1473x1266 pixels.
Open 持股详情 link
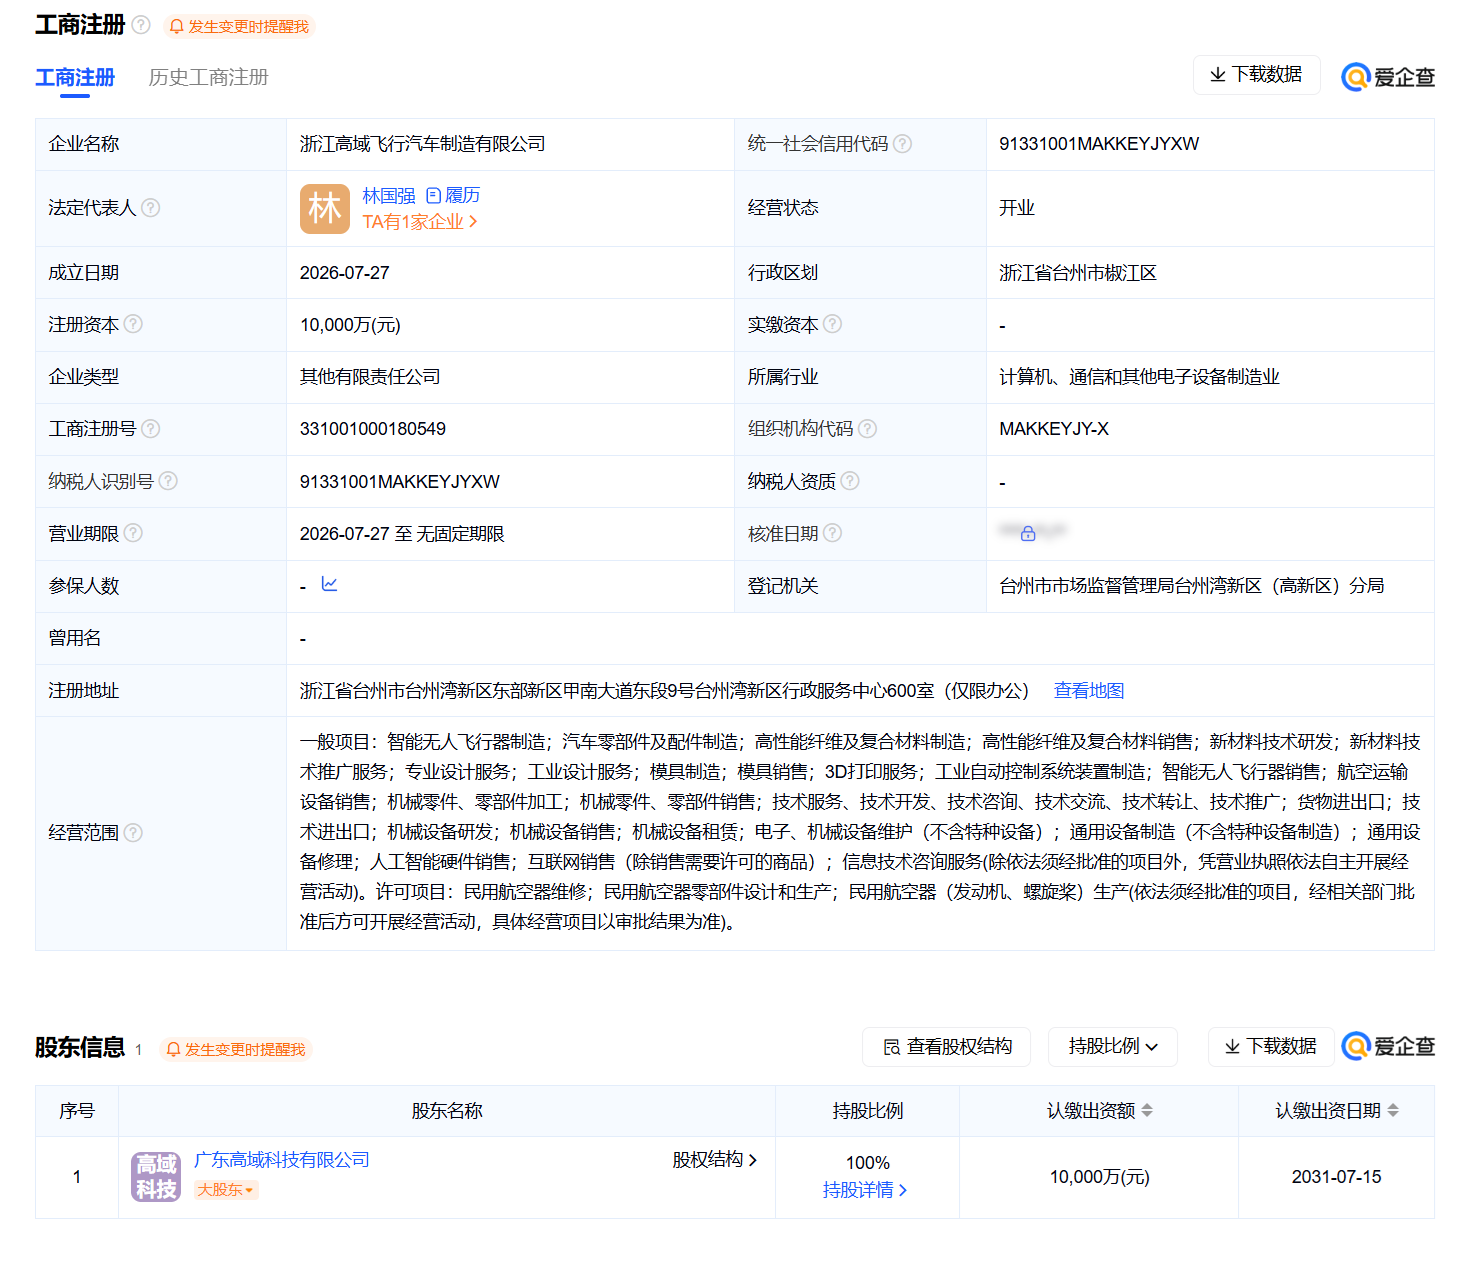pos(865,1190)
